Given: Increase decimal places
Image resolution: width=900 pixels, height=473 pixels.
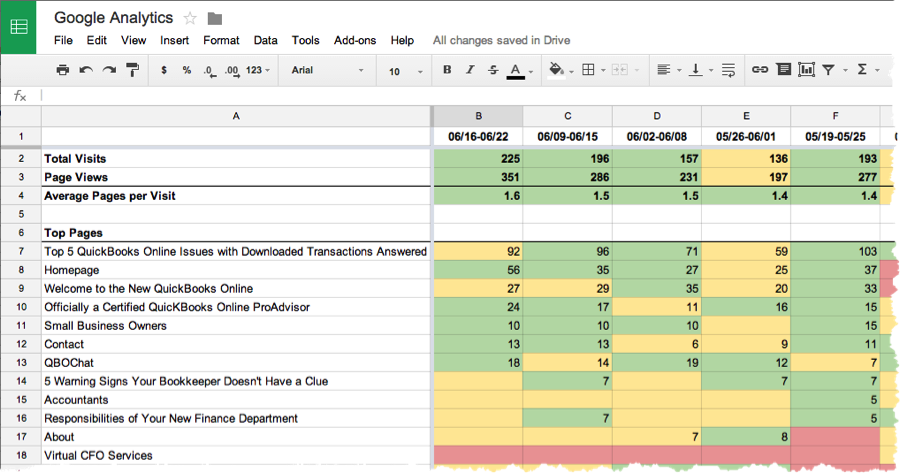Looking at the screenshot, I should click(232, 71).
